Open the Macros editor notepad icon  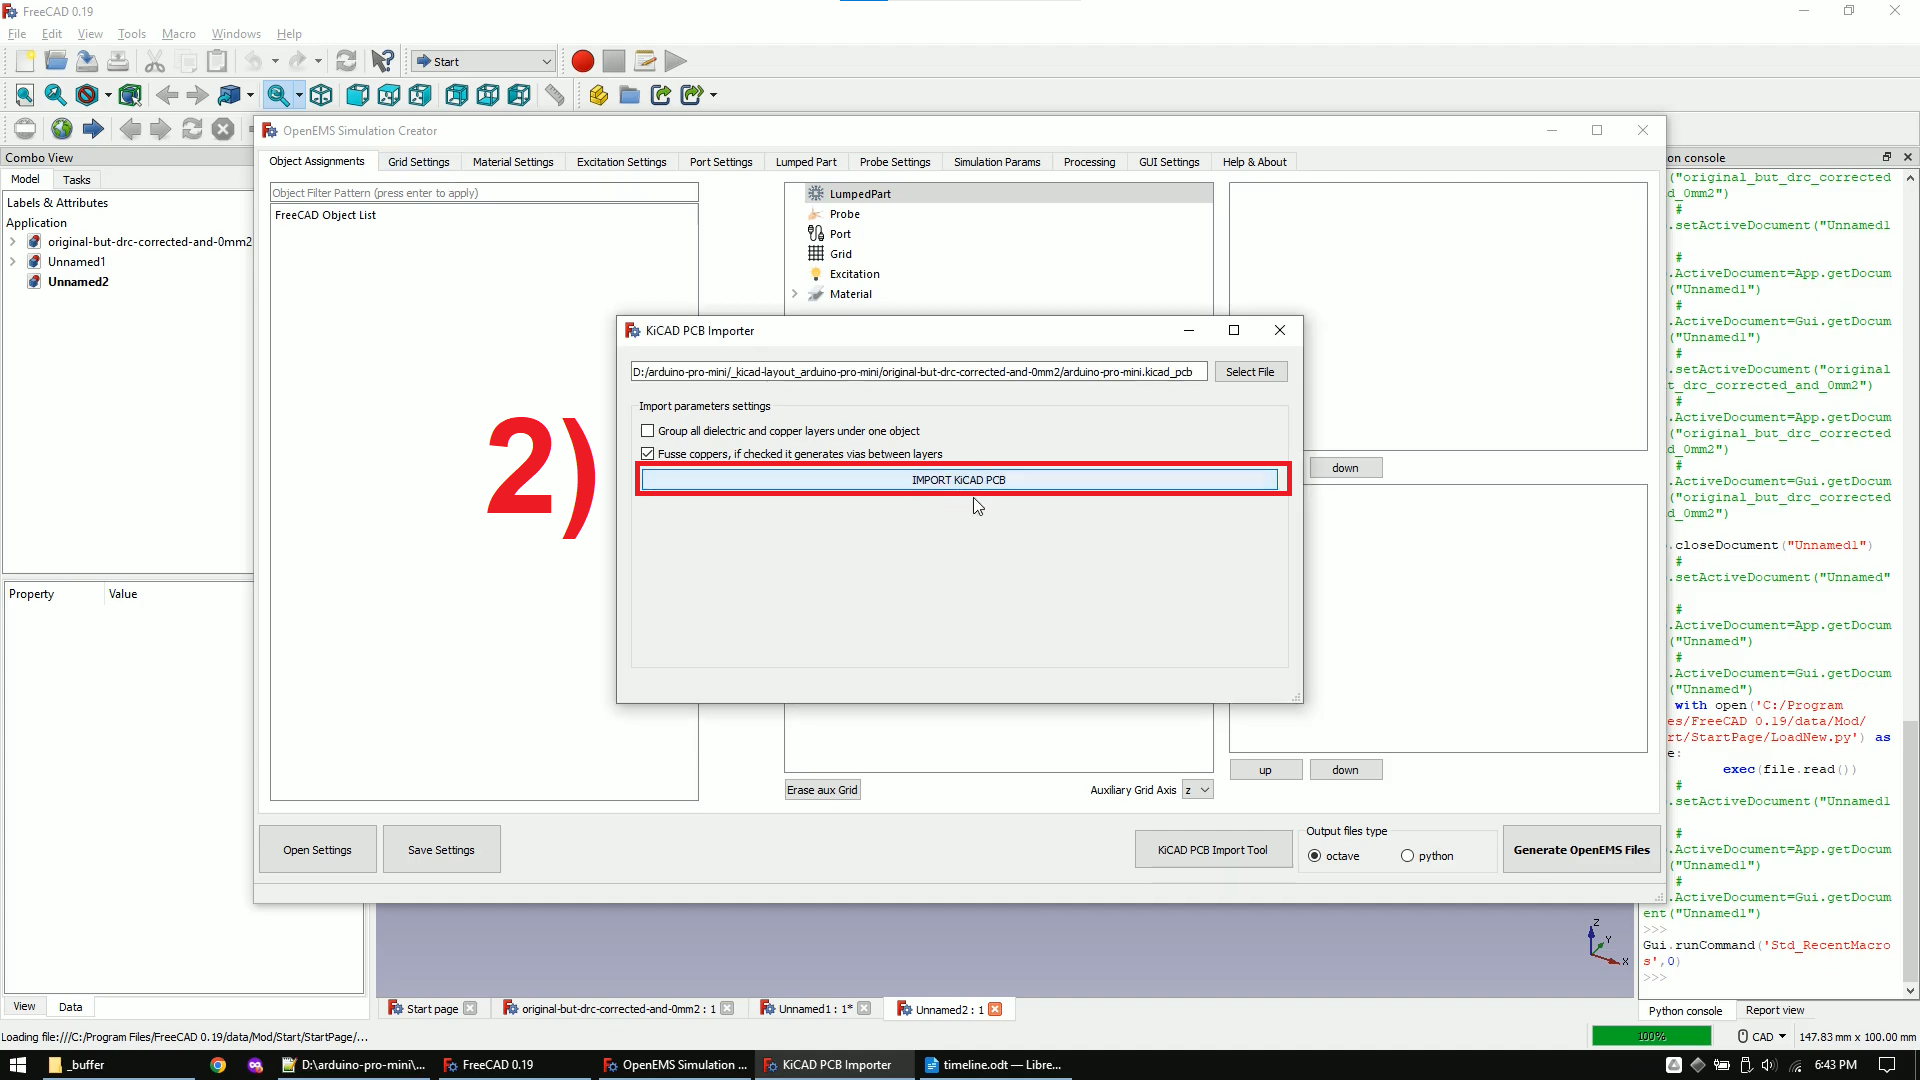point(645,61)
